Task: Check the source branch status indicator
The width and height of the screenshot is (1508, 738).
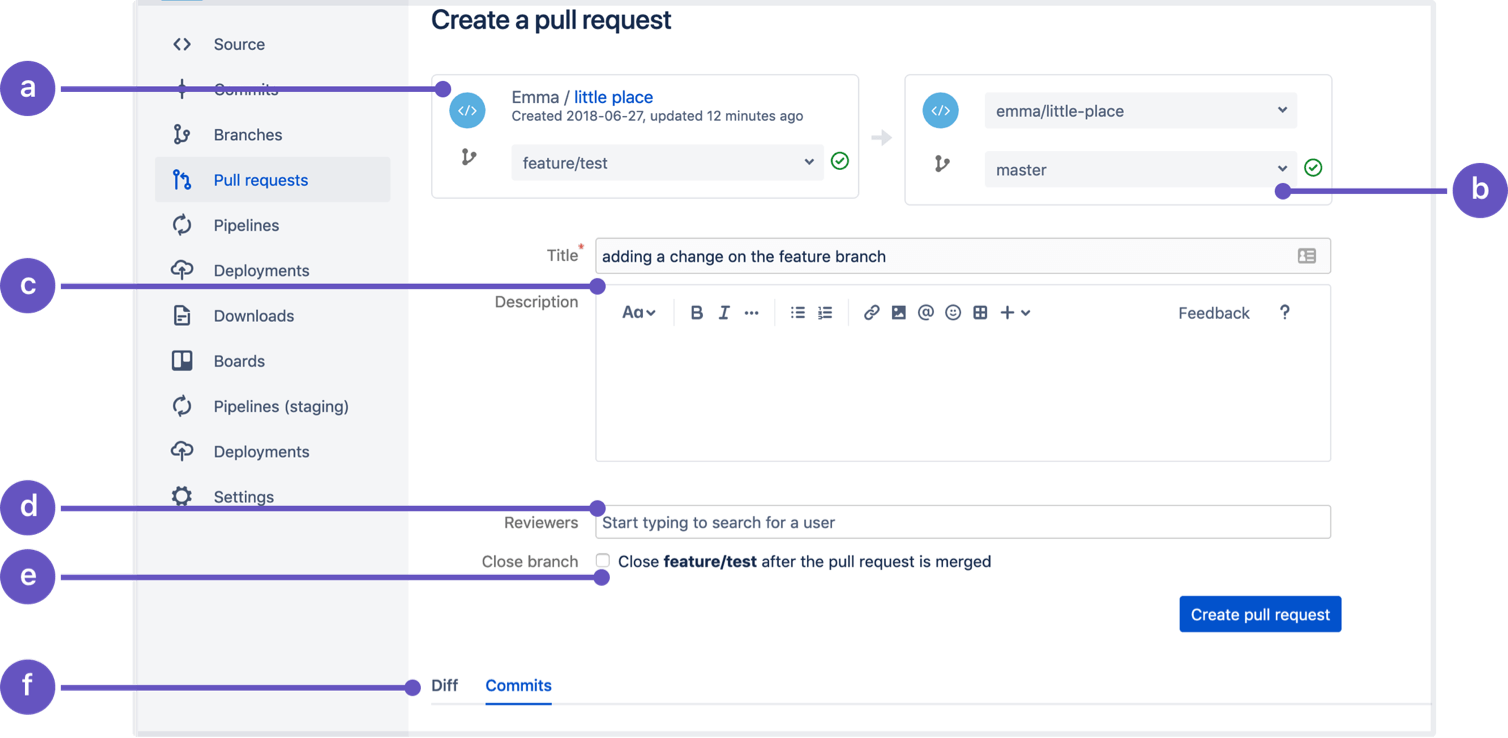Action: click(839, 160)
